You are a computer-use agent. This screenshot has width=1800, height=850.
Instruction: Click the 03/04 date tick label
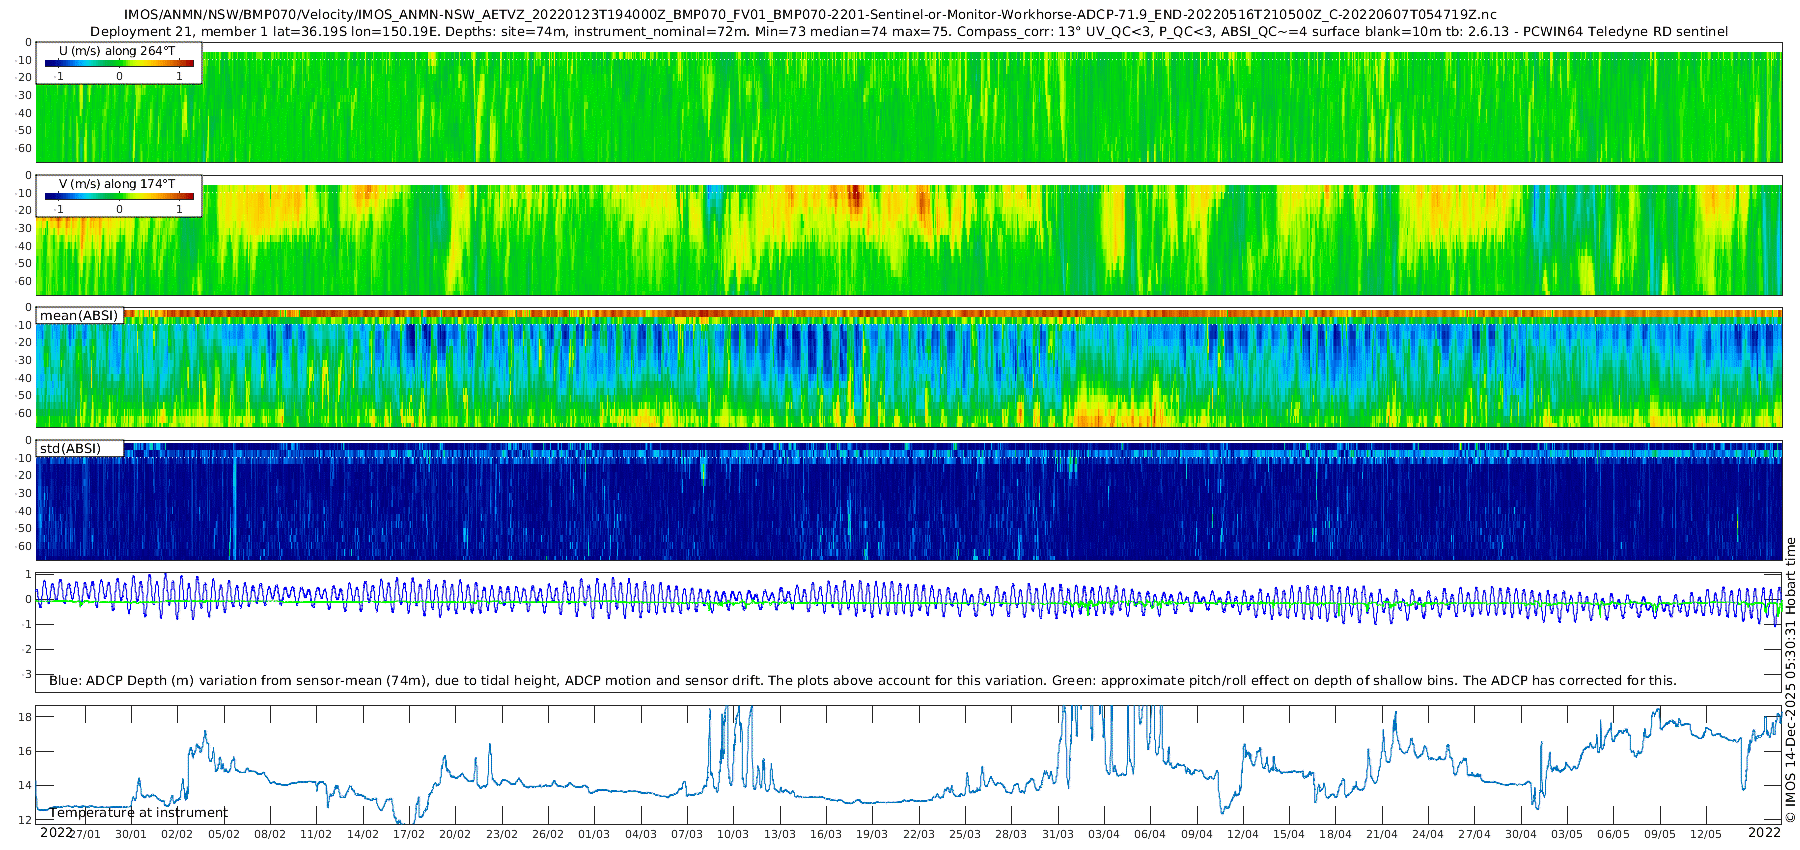tap(1104, 834)
